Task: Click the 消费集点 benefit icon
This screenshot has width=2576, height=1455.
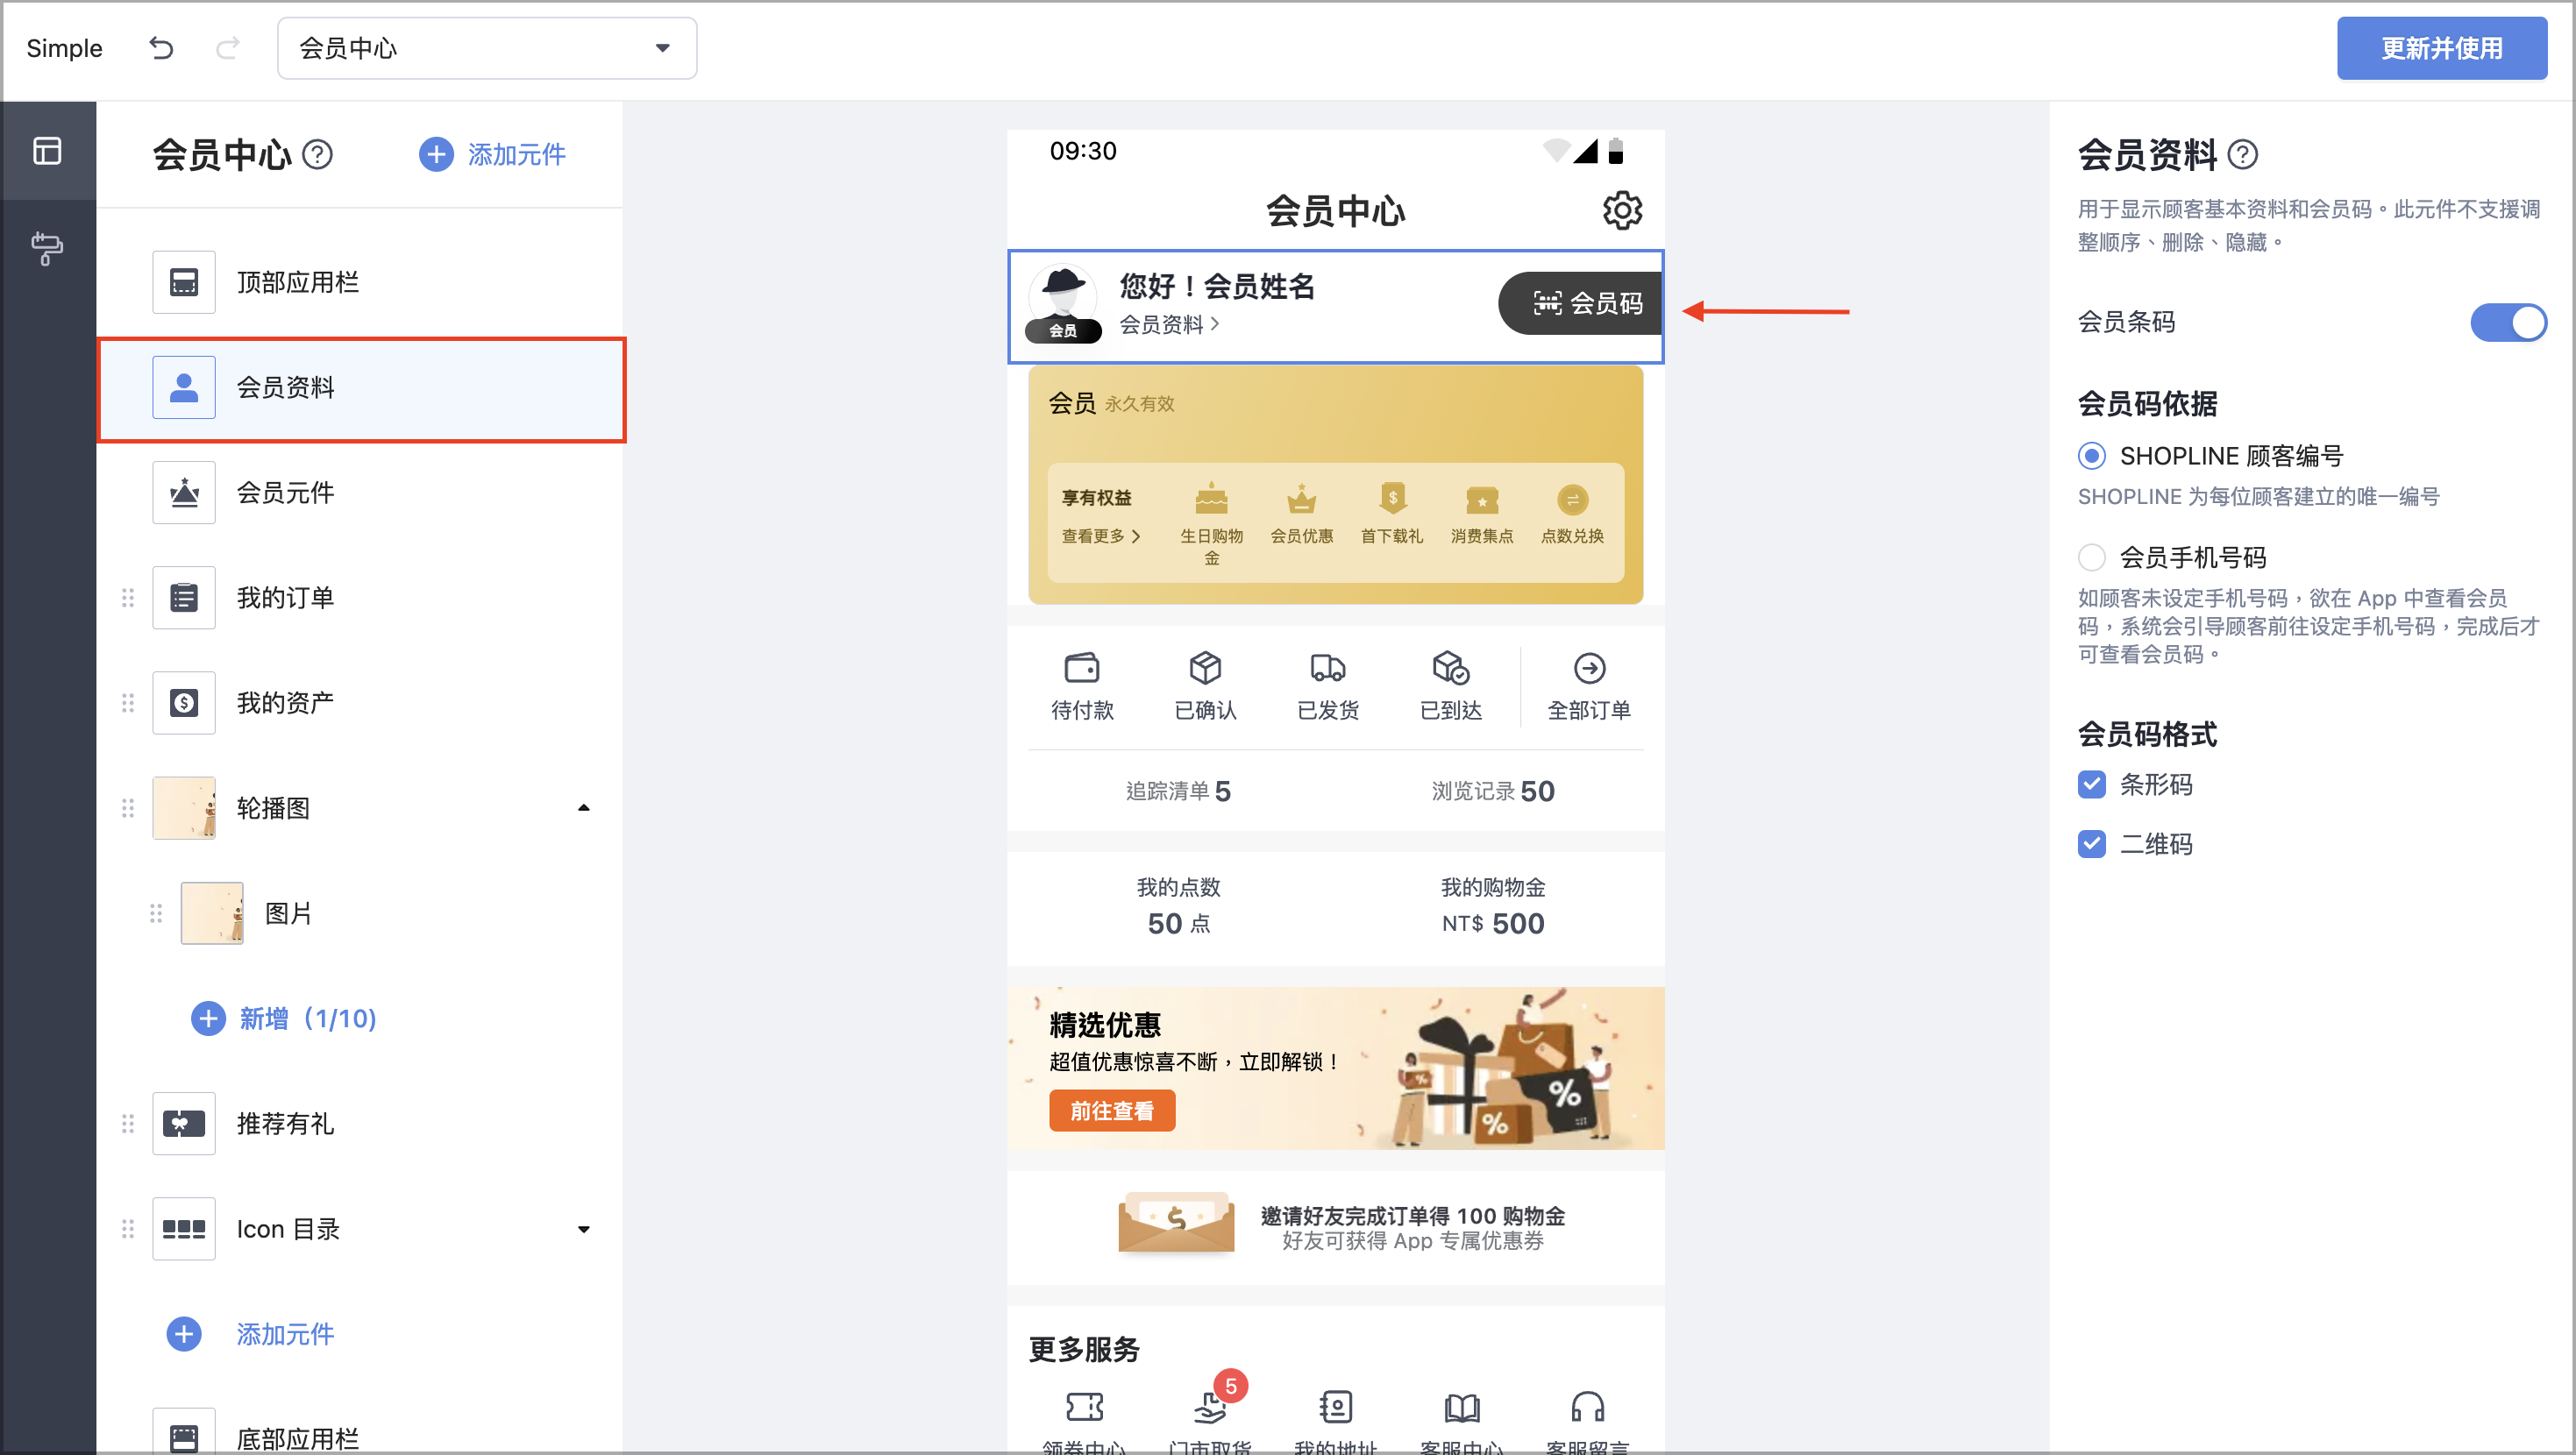Action: pyautogui.click(x=1482, y=498)
